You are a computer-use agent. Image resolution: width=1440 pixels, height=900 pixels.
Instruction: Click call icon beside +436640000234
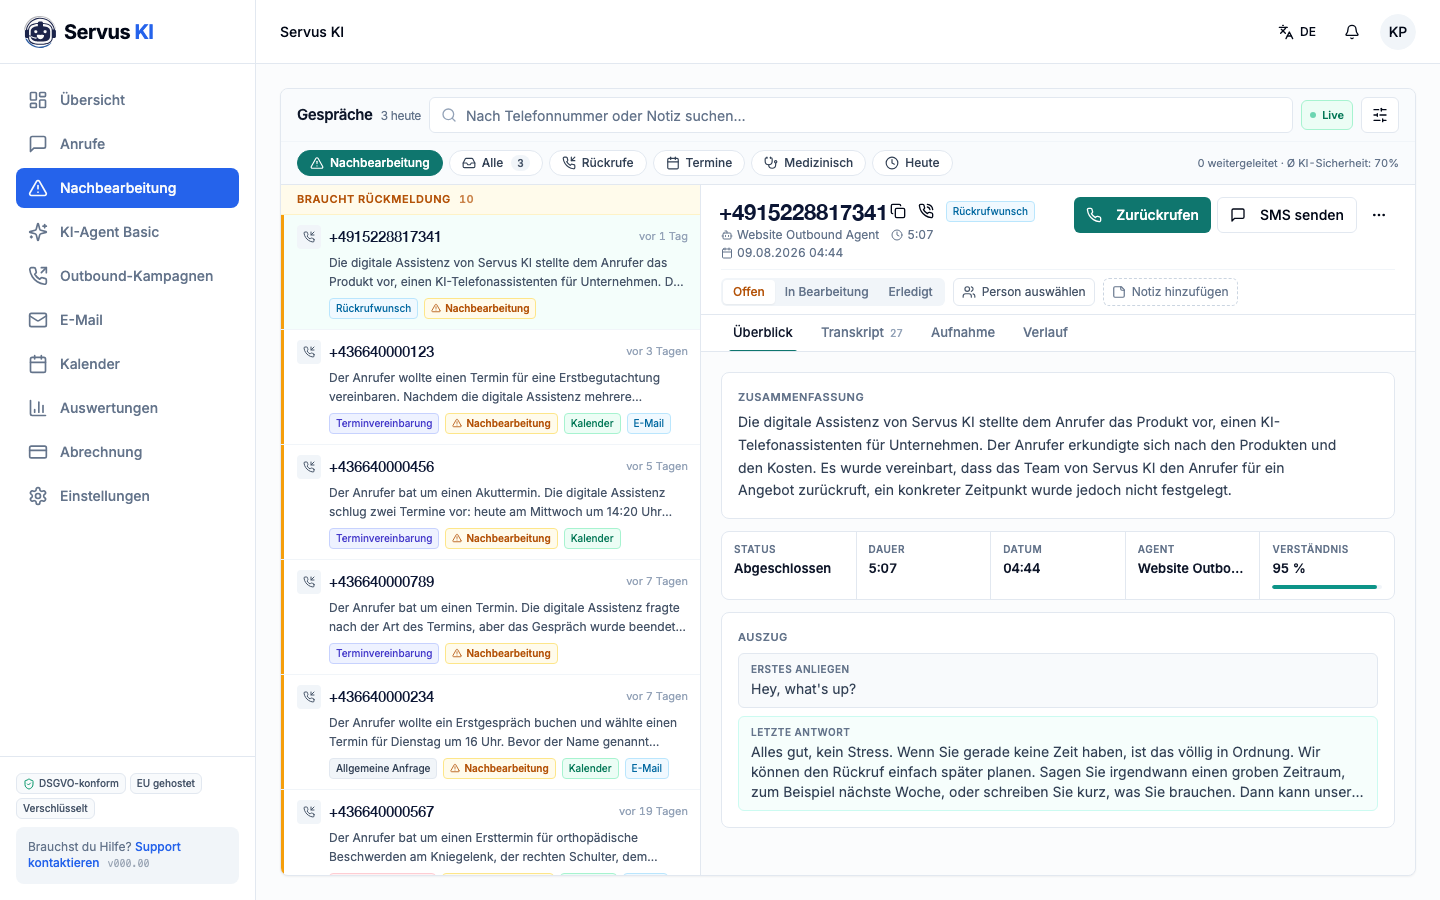[x=309, y=697]
